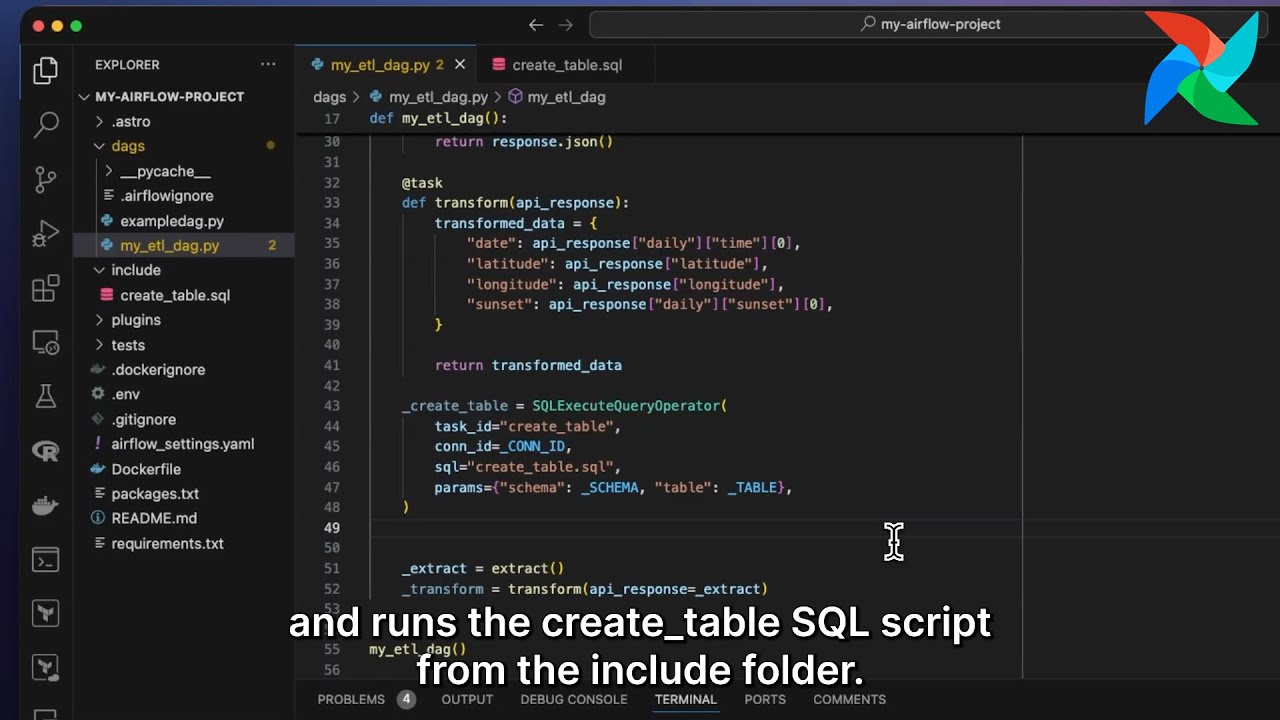Open the R extension view

[45, 451]
